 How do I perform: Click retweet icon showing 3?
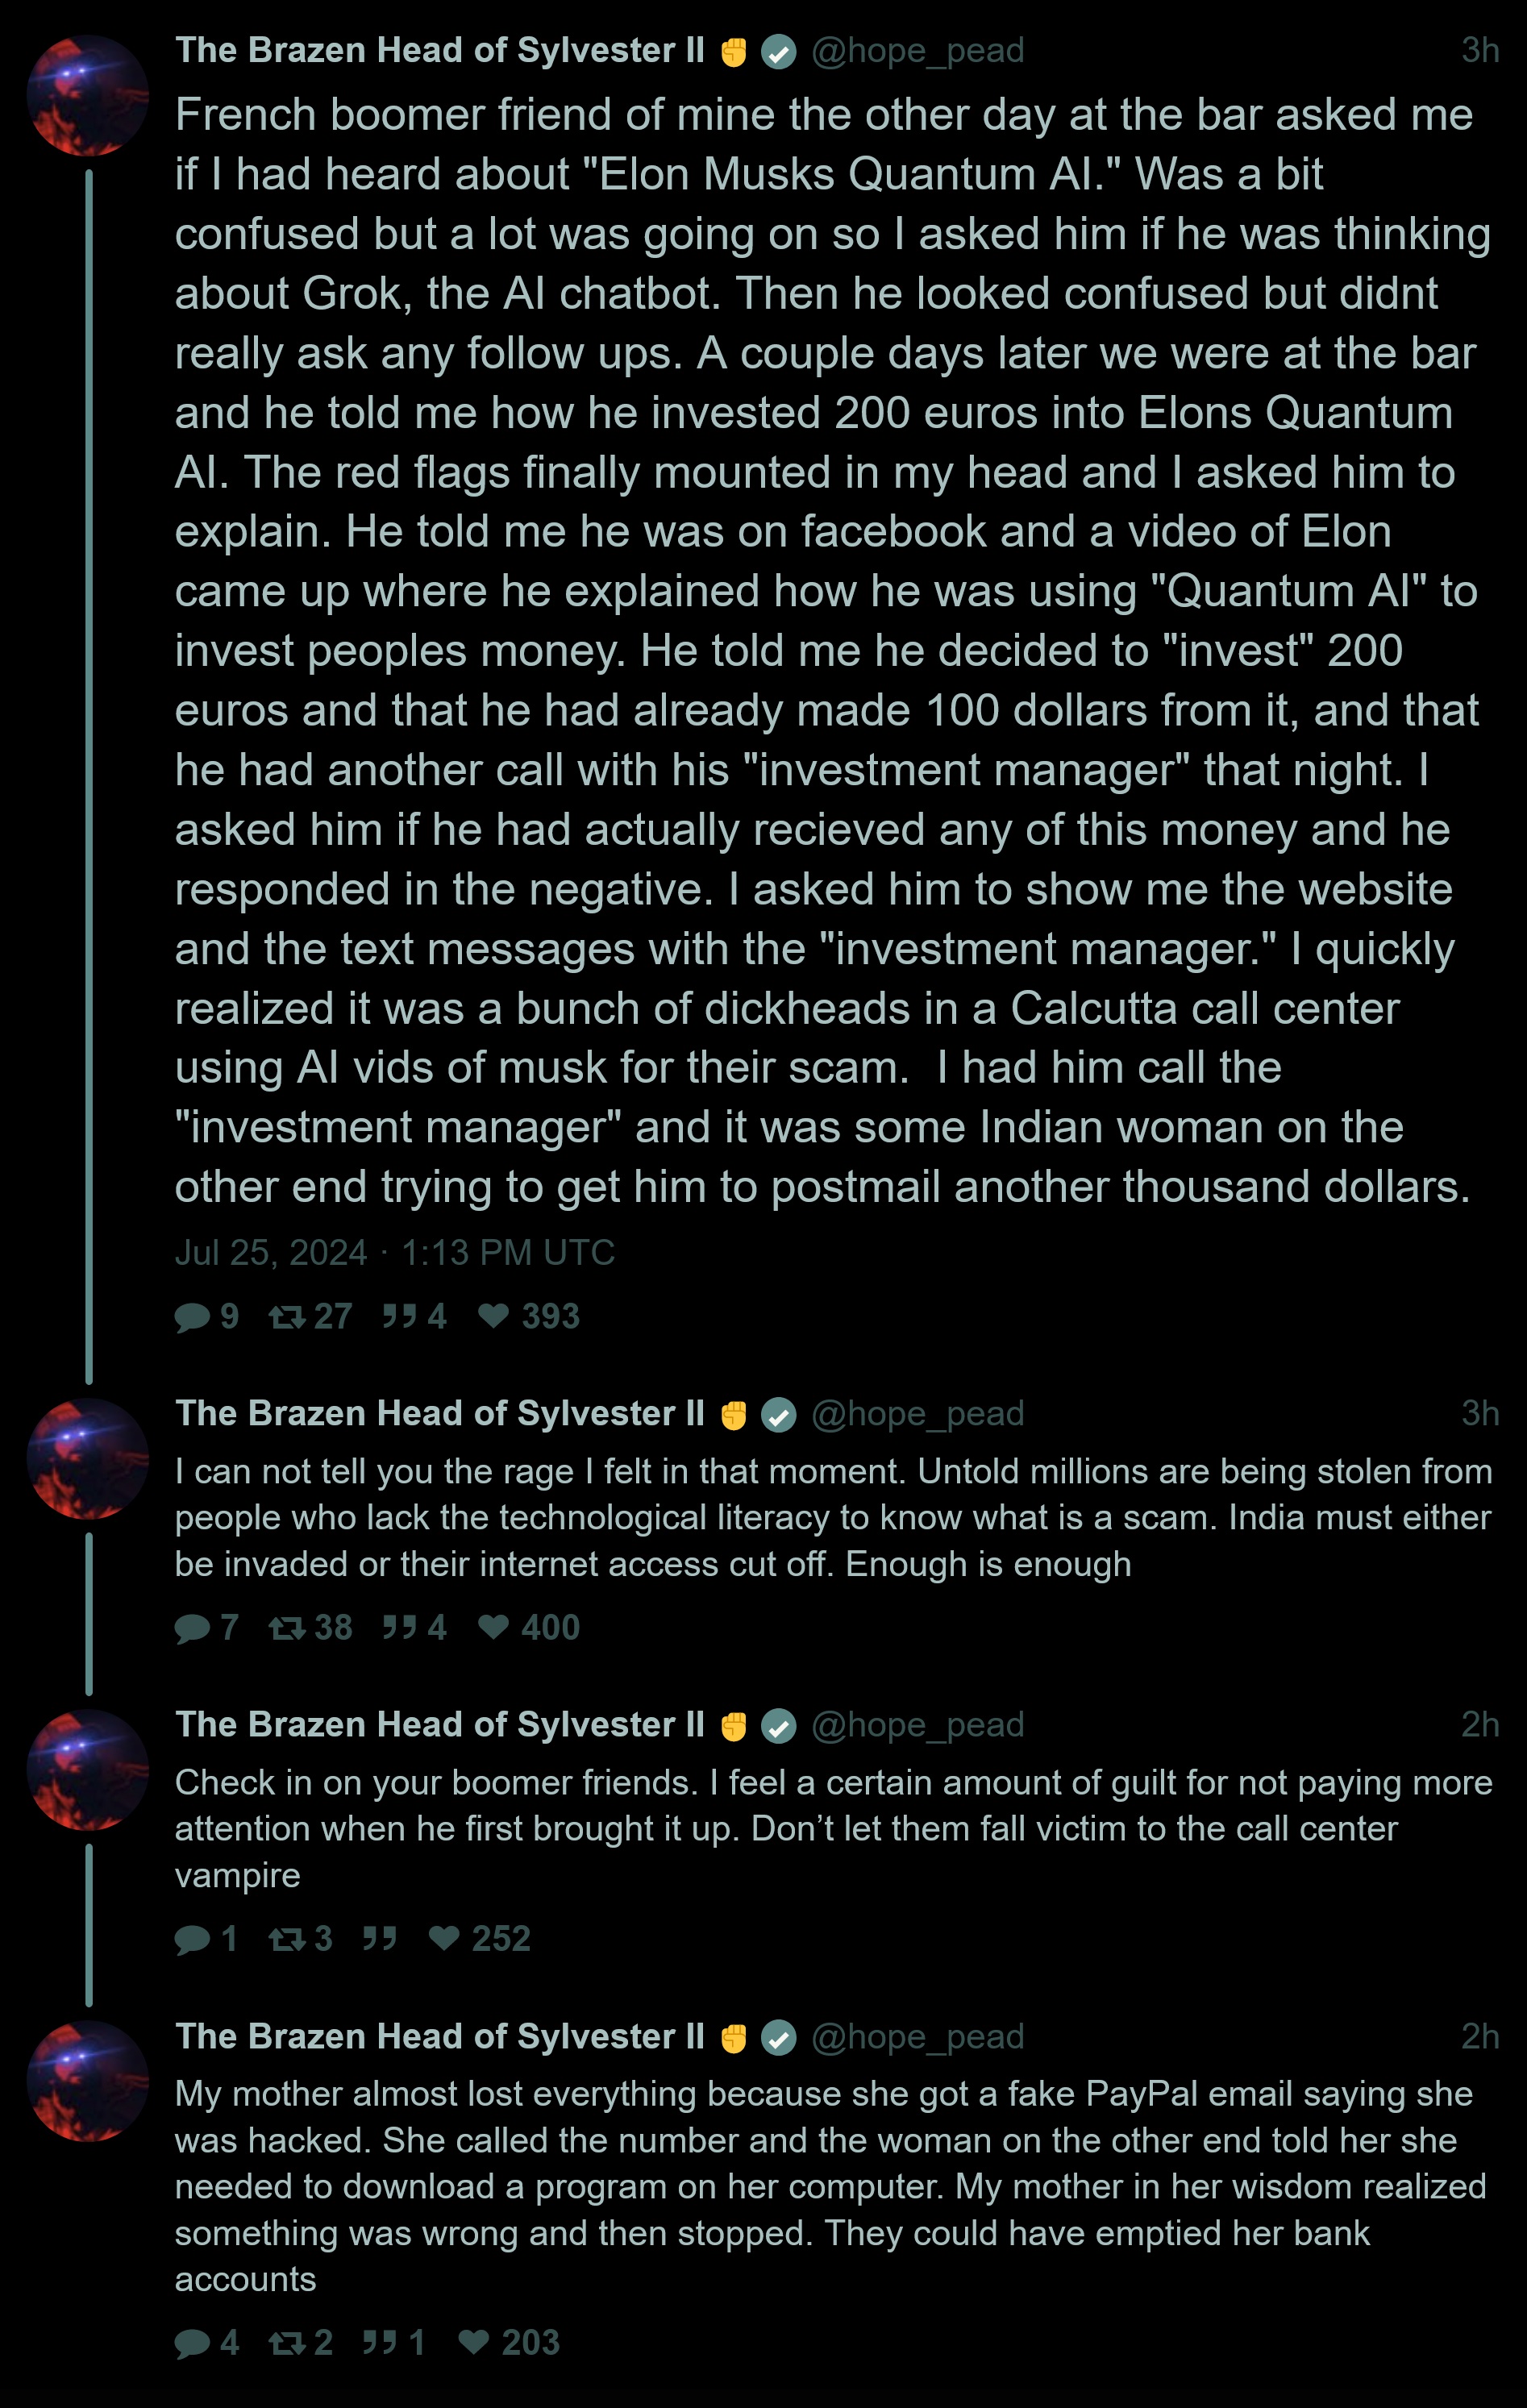(287, 1939)
